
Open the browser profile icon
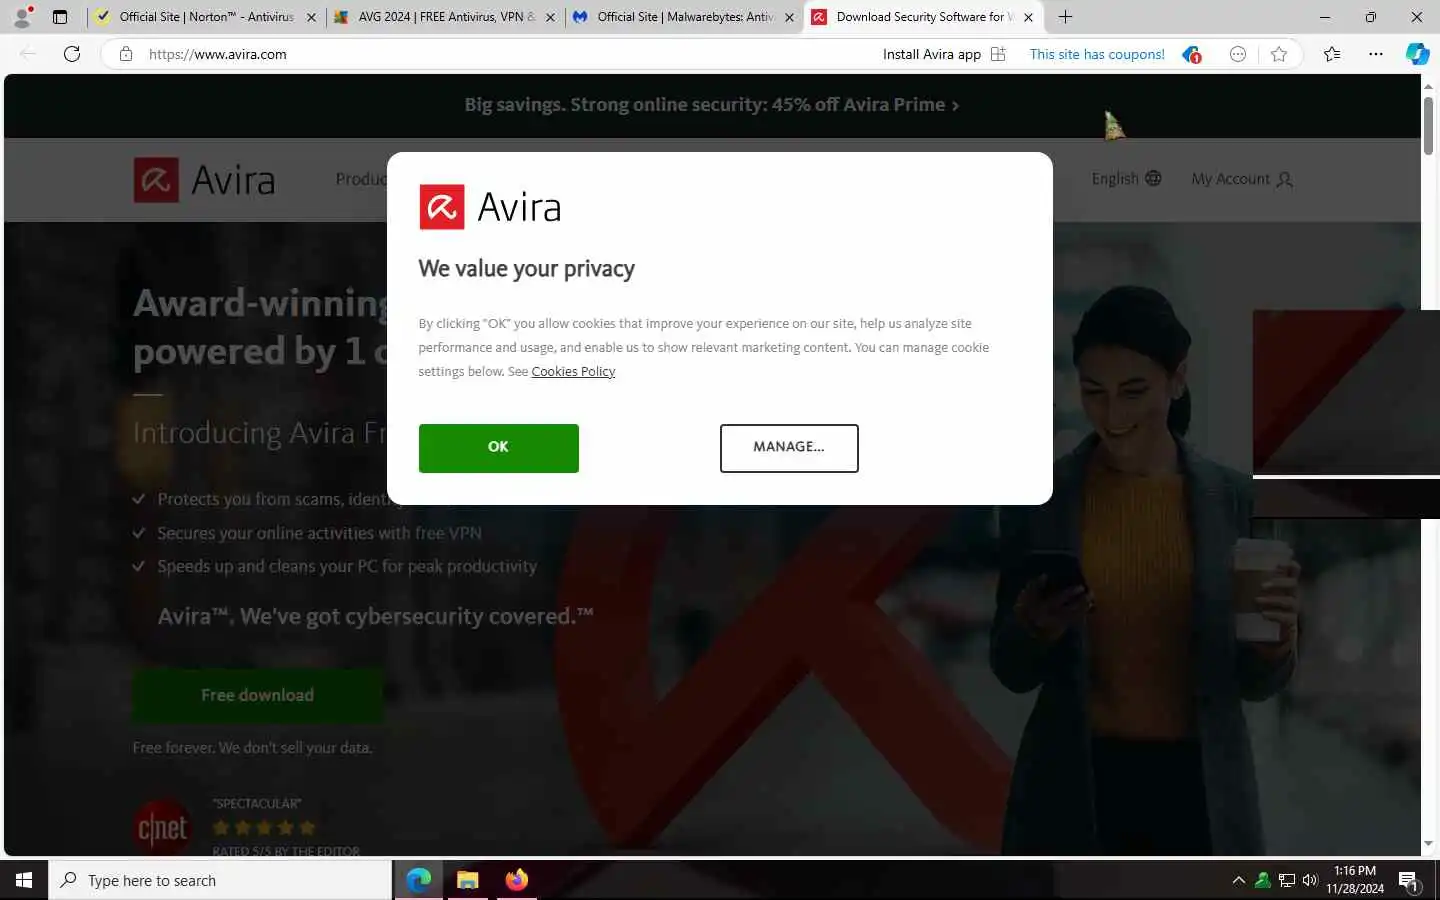click(x=22, y=17)
